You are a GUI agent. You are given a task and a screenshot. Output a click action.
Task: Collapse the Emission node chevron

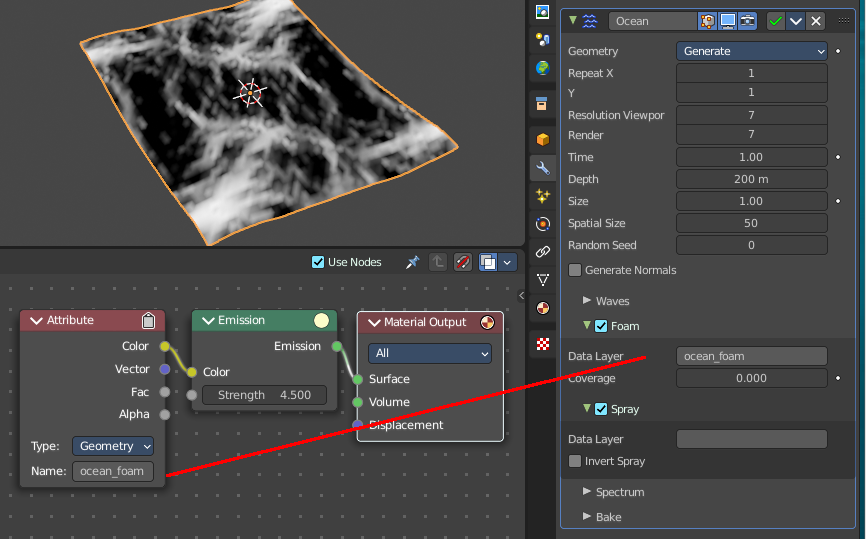[x=208, y=320]
